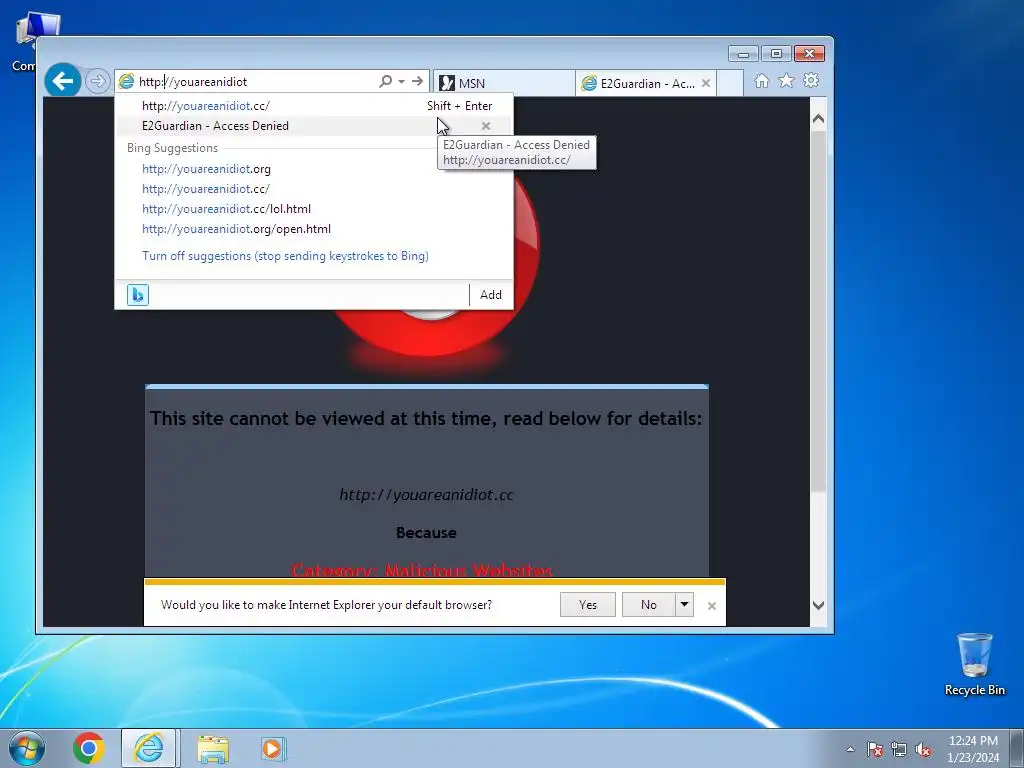Click Add search provider button

491,295
